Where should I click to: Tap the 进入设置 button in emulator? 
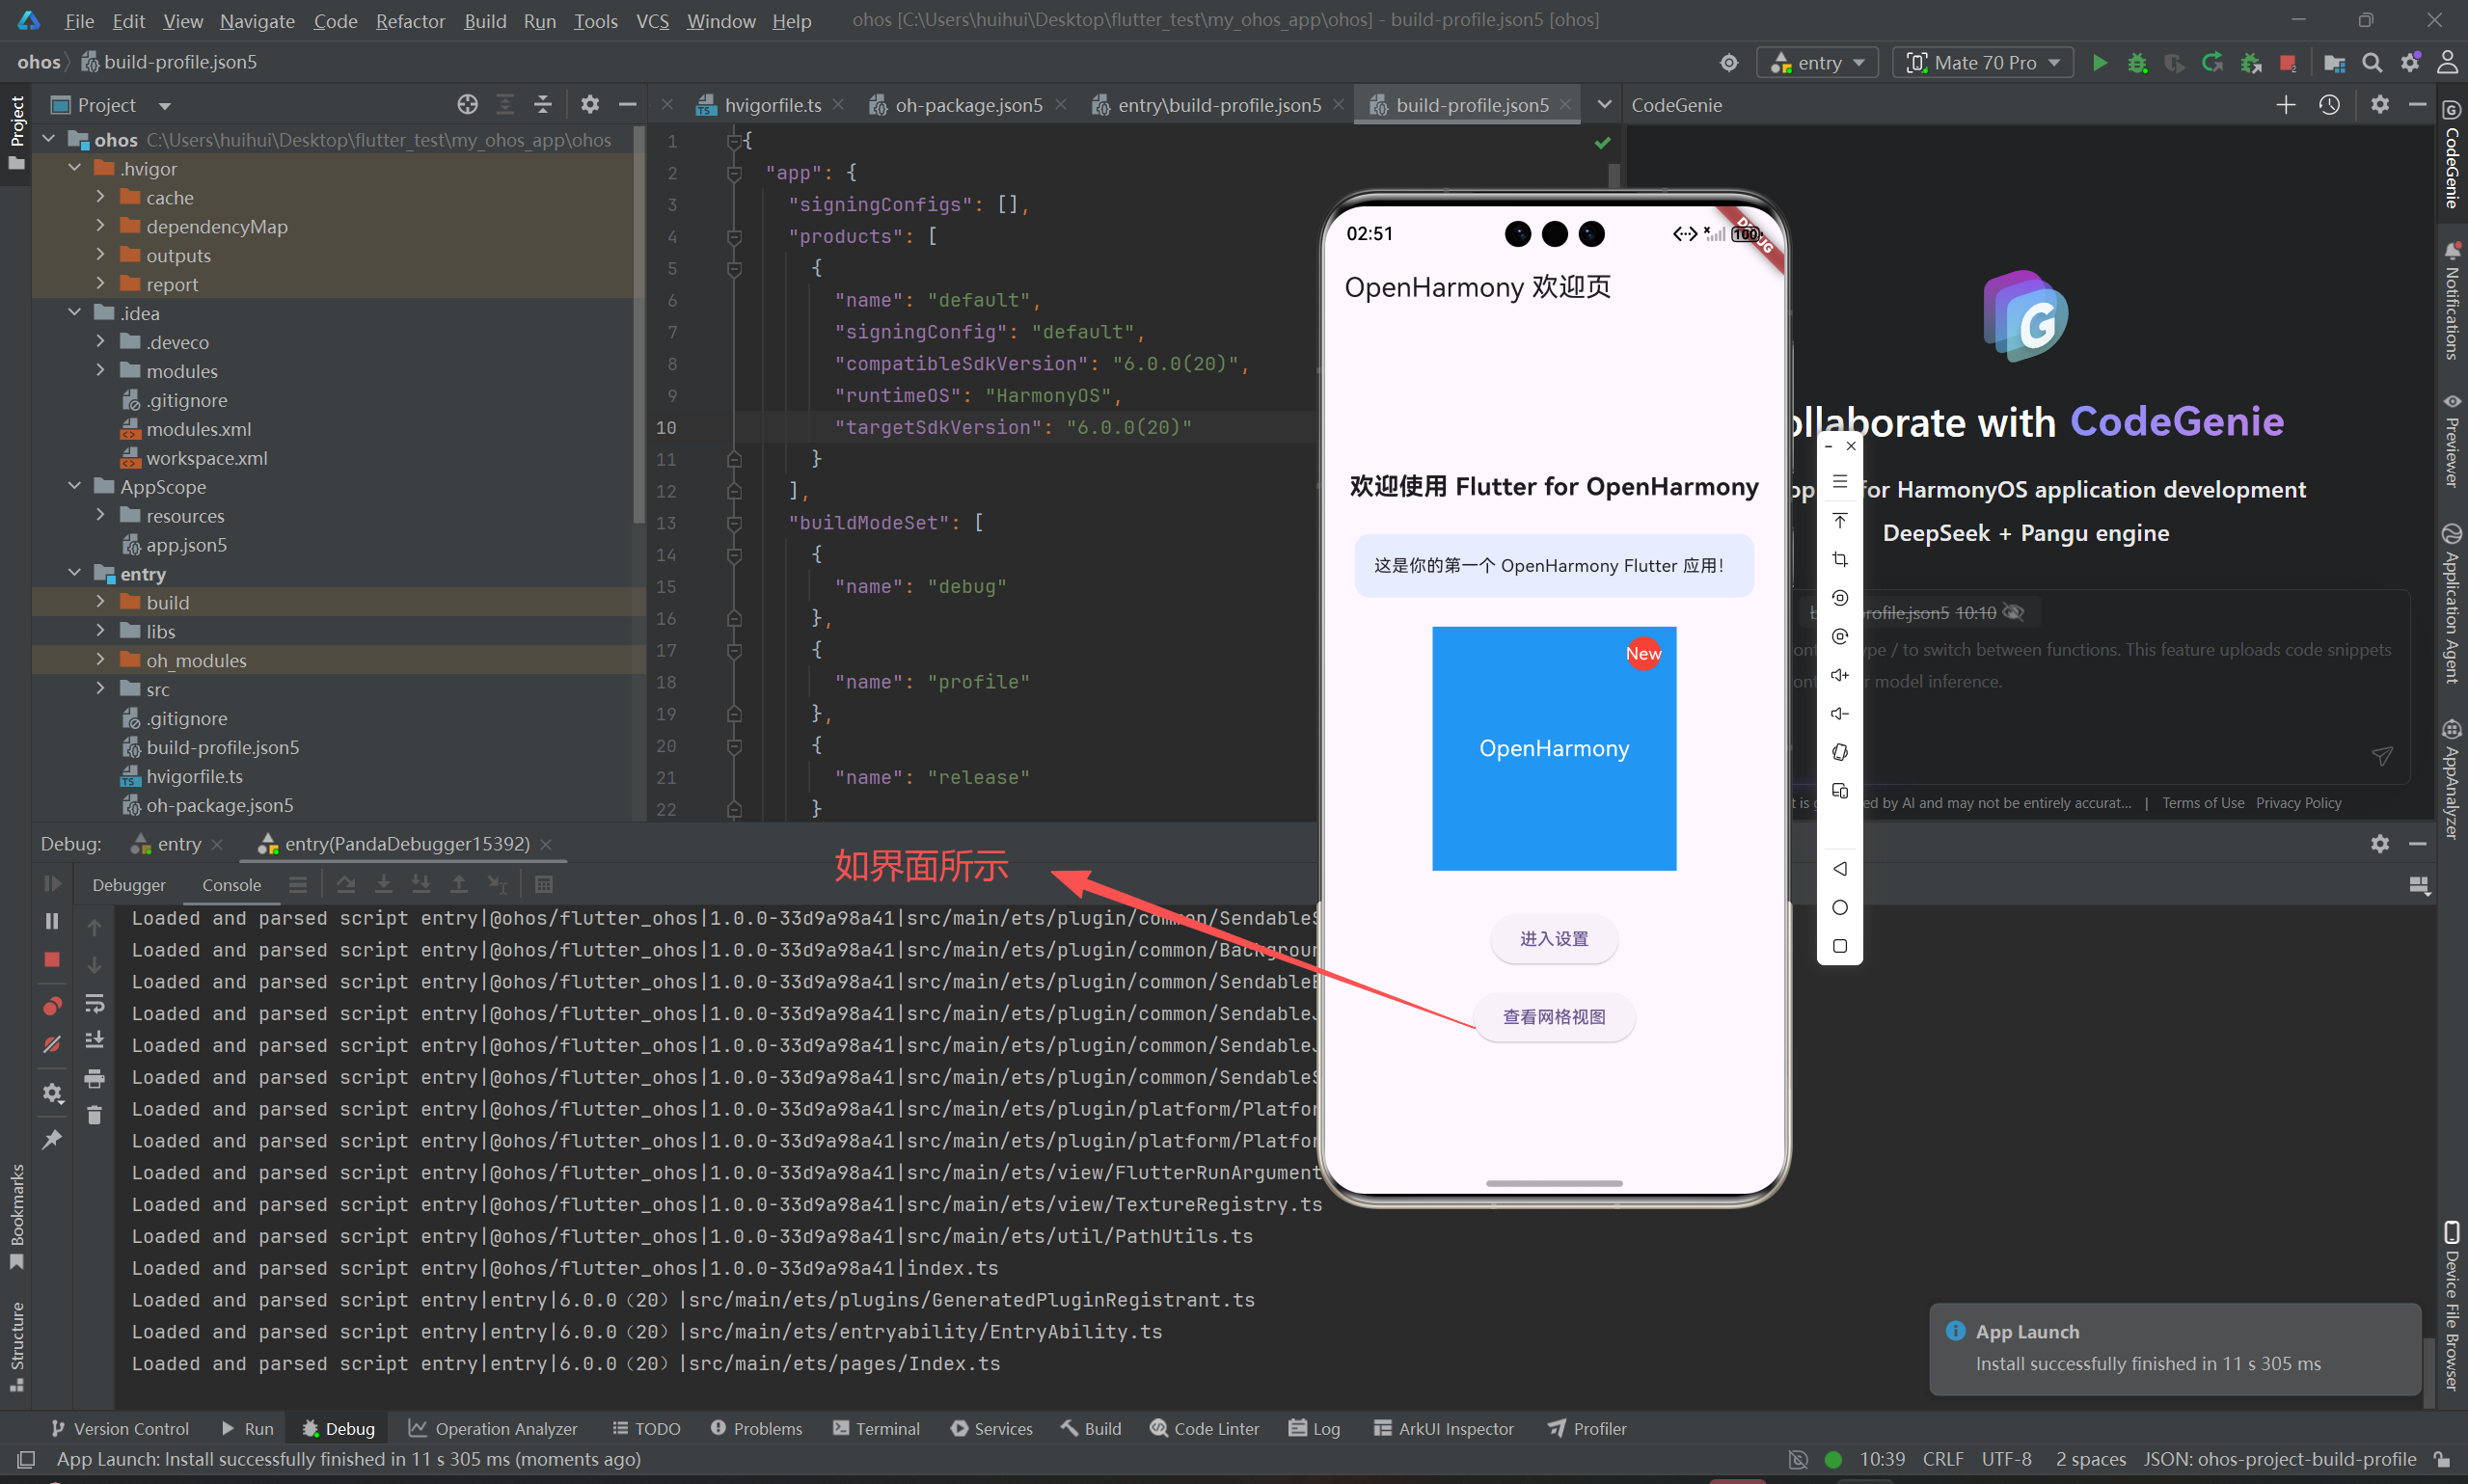click(x=1553, y=939)
